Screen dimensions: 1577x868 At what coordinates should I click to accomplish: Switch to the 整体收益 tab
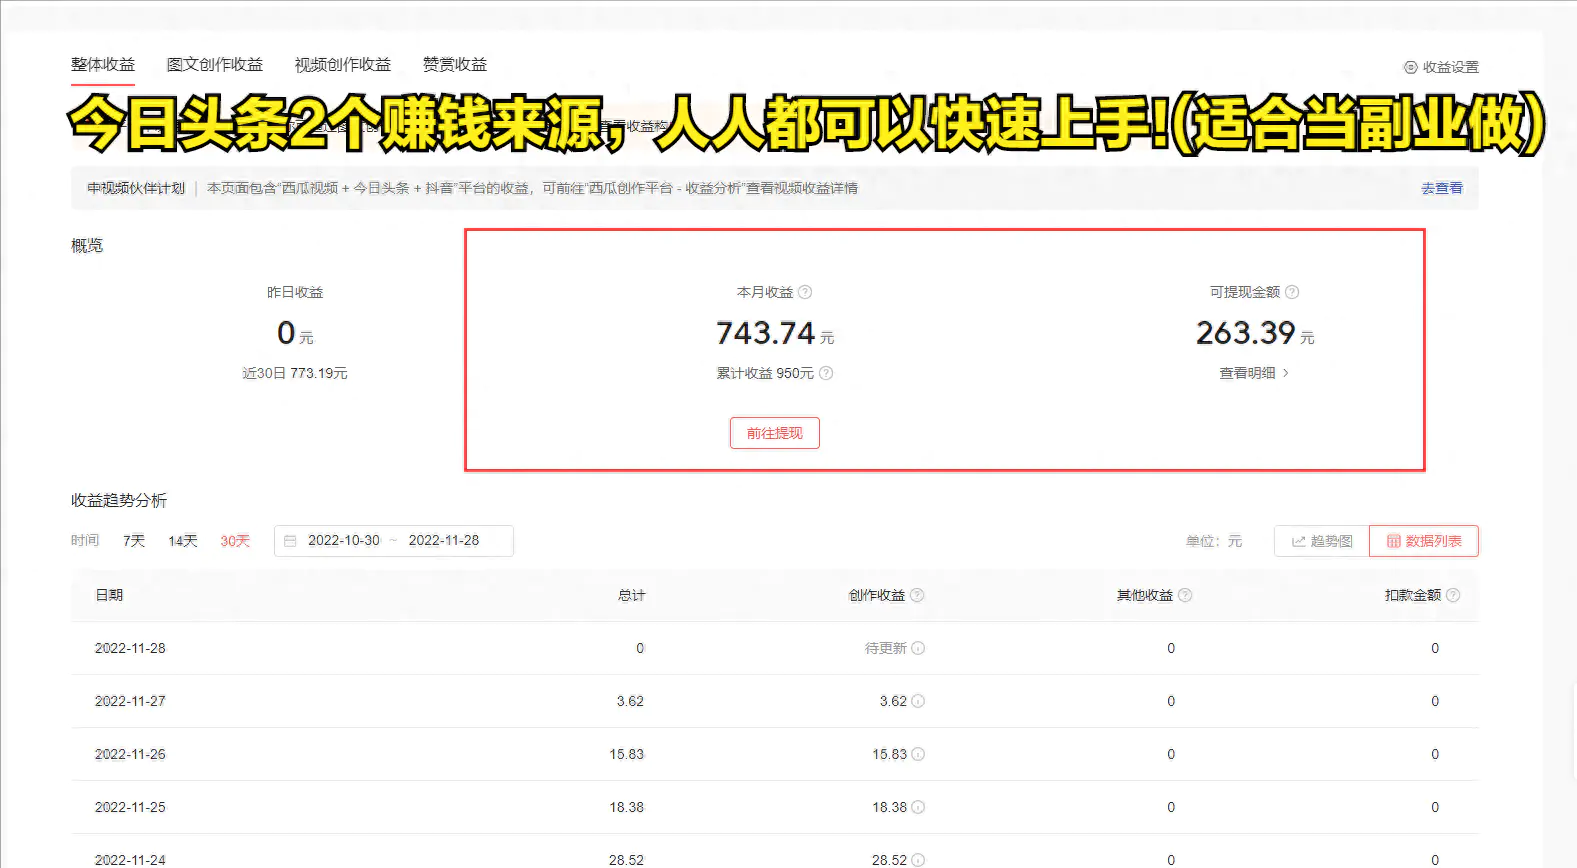(x=103, y=64)
